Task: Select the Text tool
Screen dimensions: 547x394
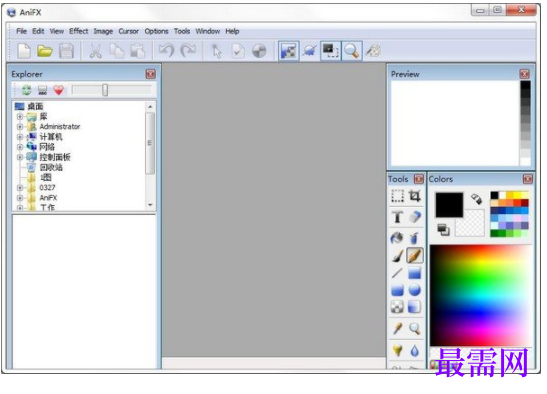Action: click(x=397, y=217)
